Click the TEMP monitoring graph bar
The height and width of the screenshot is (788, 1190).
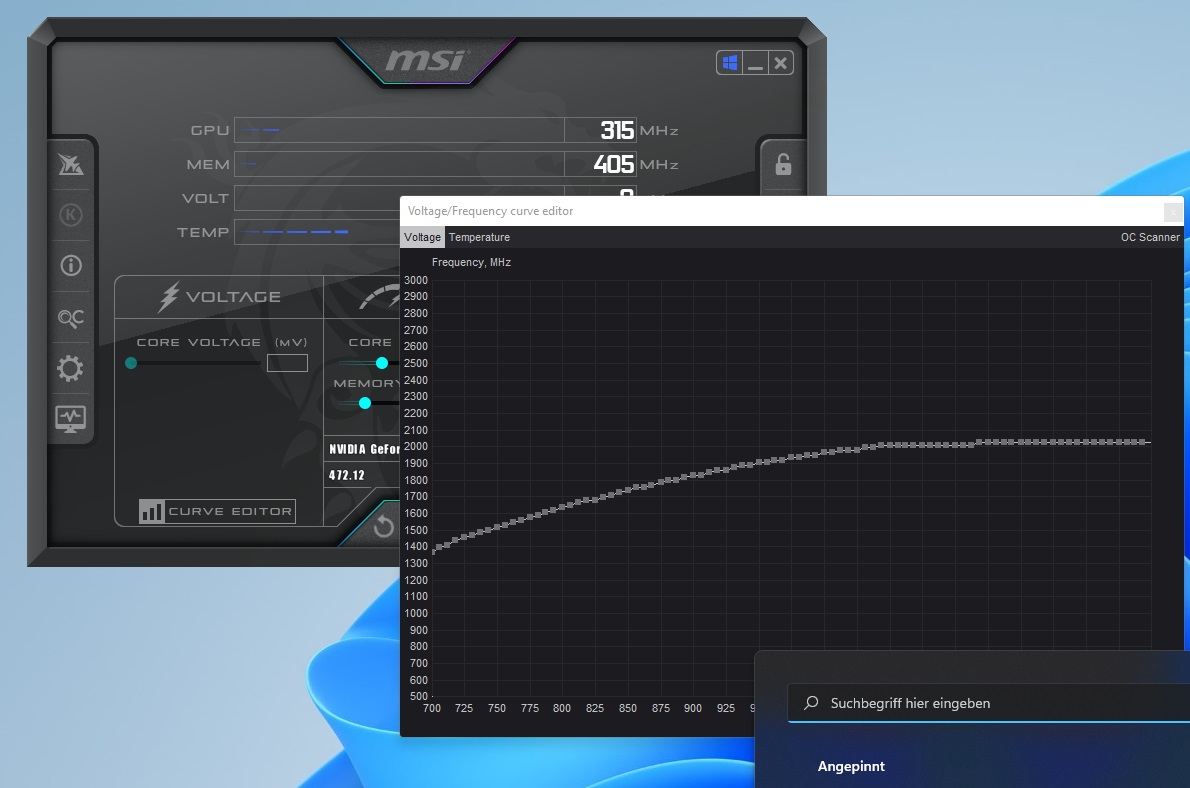(319, 232)
